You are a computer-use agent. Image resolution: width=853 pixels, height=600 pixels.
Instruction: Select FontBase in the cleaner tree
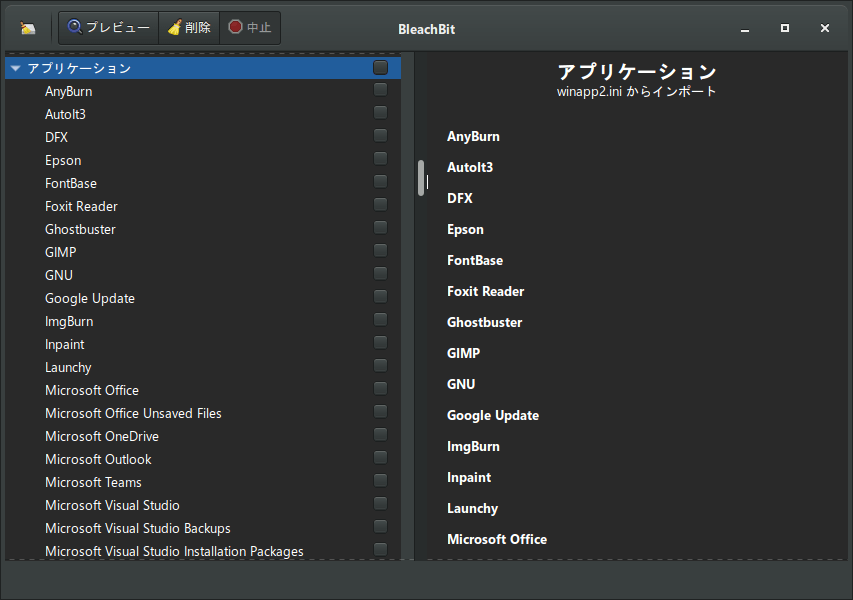click(x=203, y=183)
